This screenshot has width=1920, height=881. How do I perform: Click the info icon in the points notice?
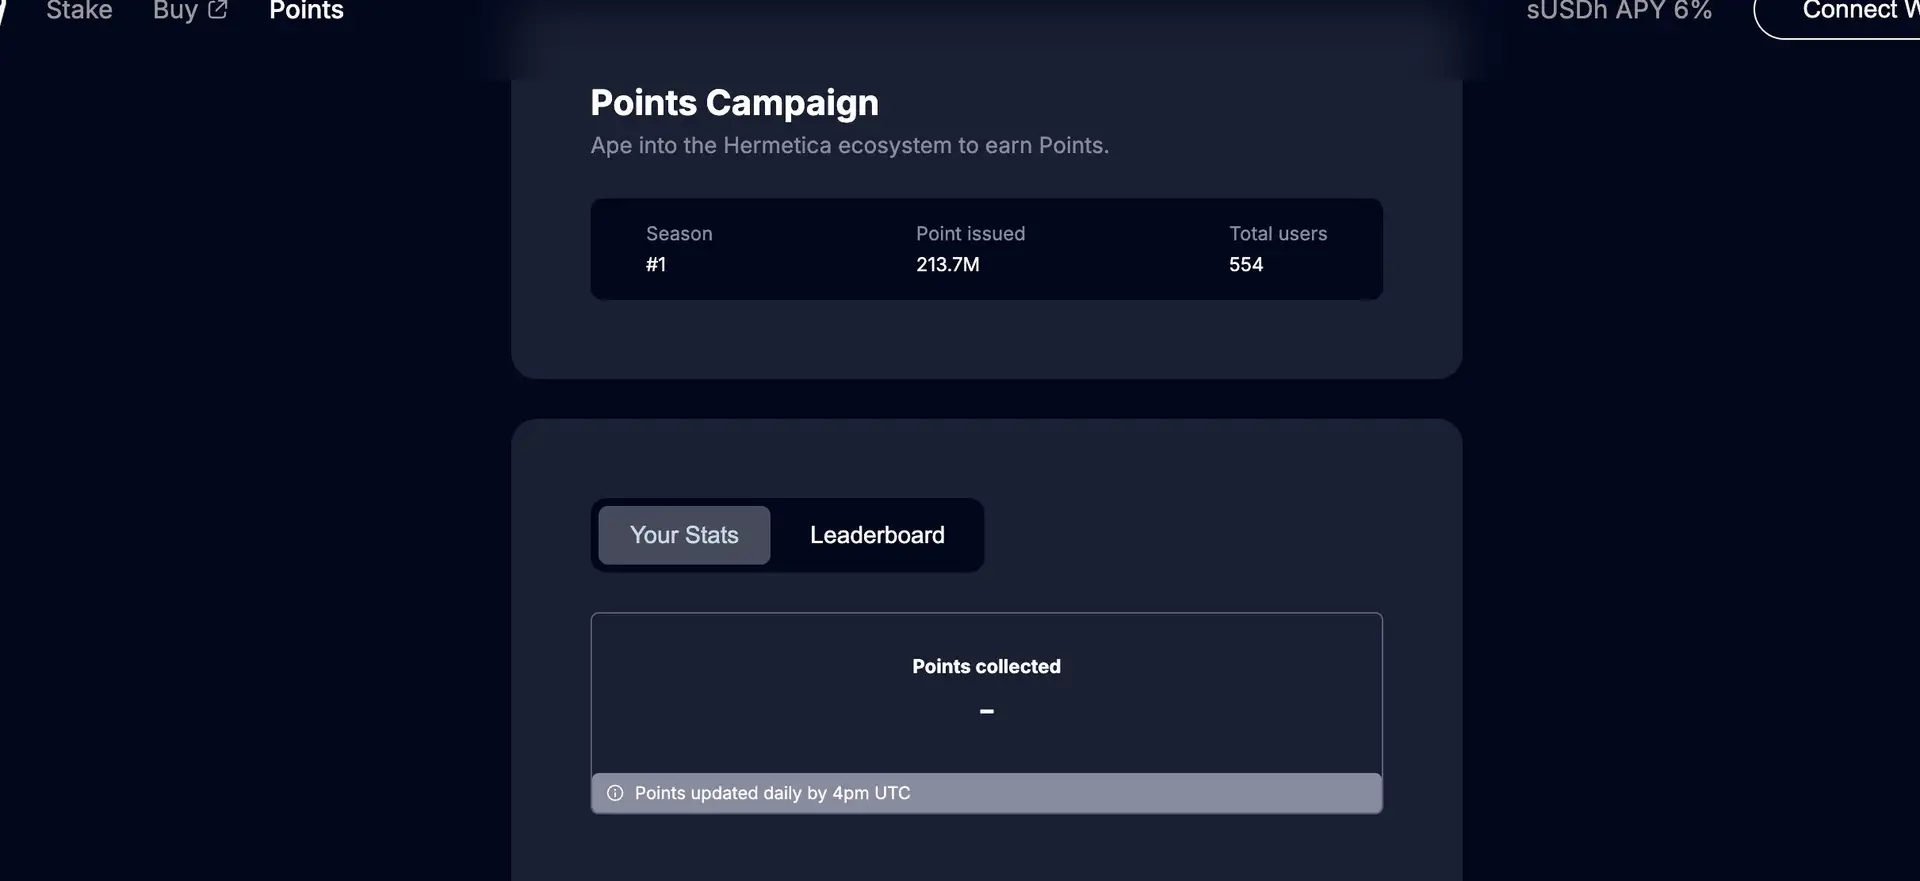(x=615, y=793)
